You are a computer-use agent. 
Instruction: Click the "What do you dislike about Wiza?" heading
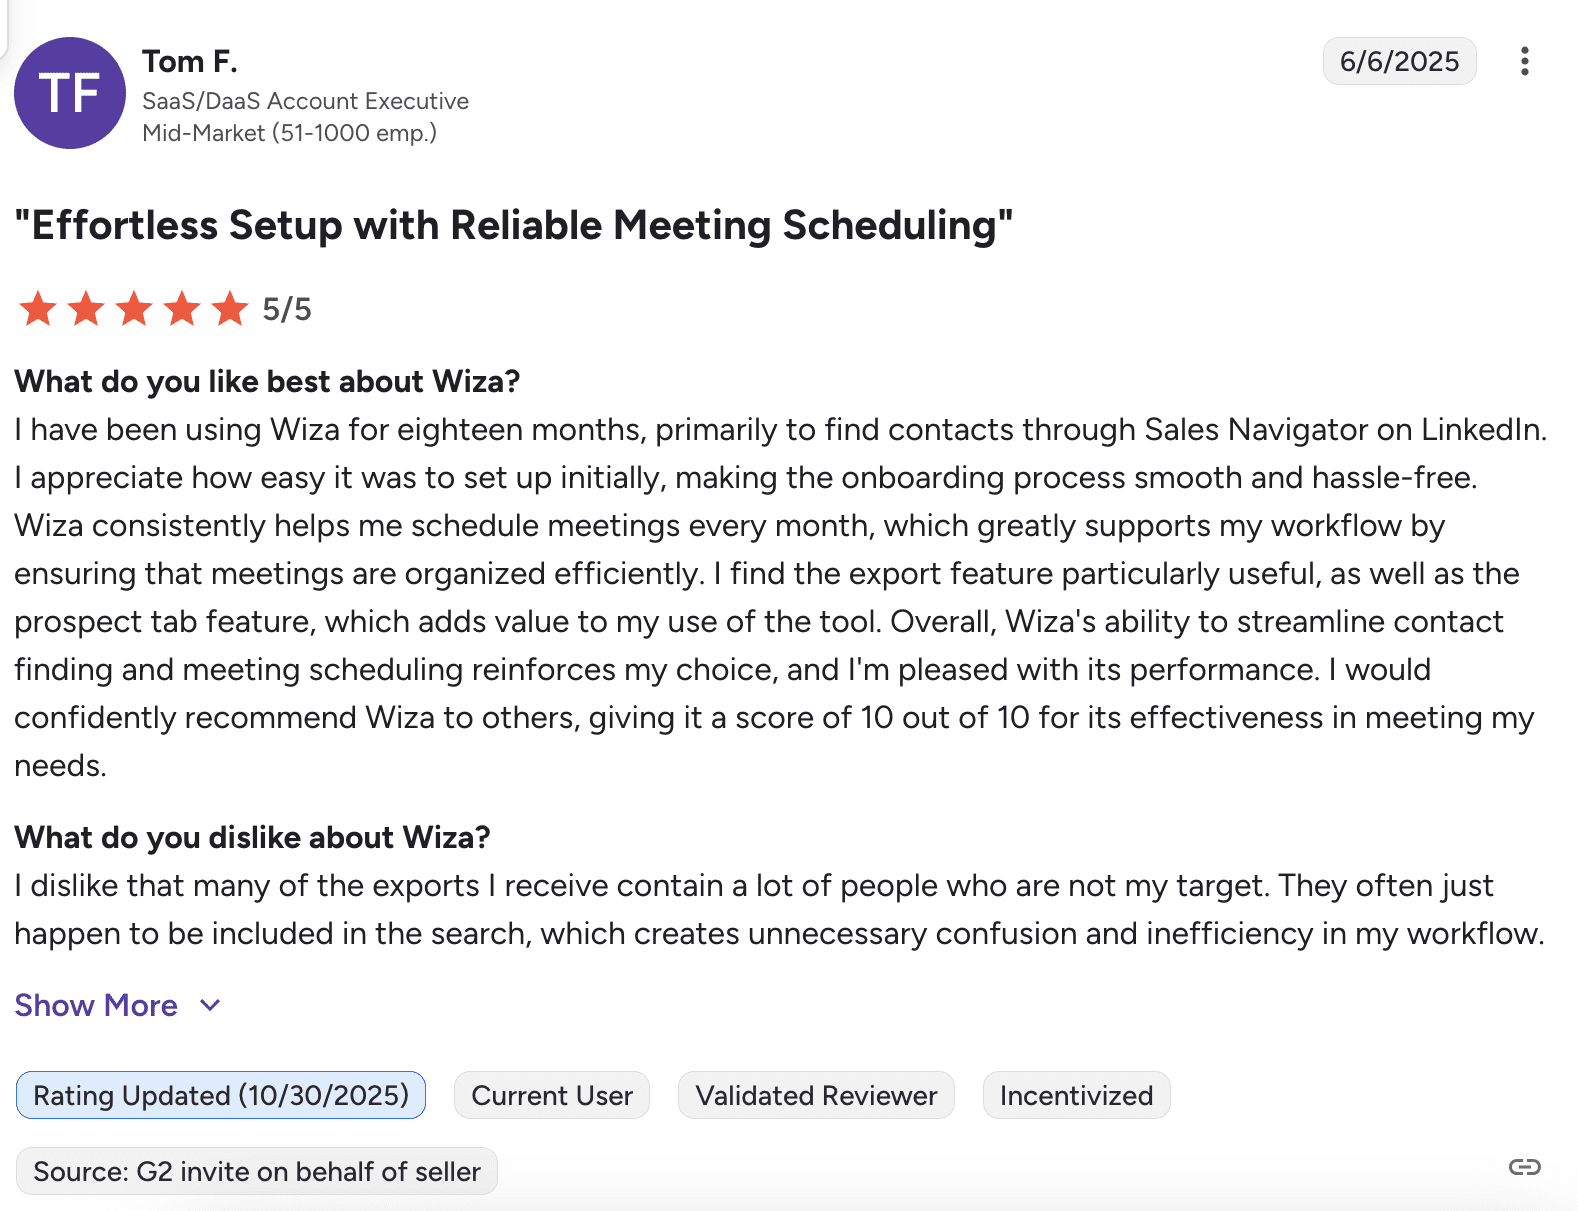pyautogui.click(x=252, y=837)
